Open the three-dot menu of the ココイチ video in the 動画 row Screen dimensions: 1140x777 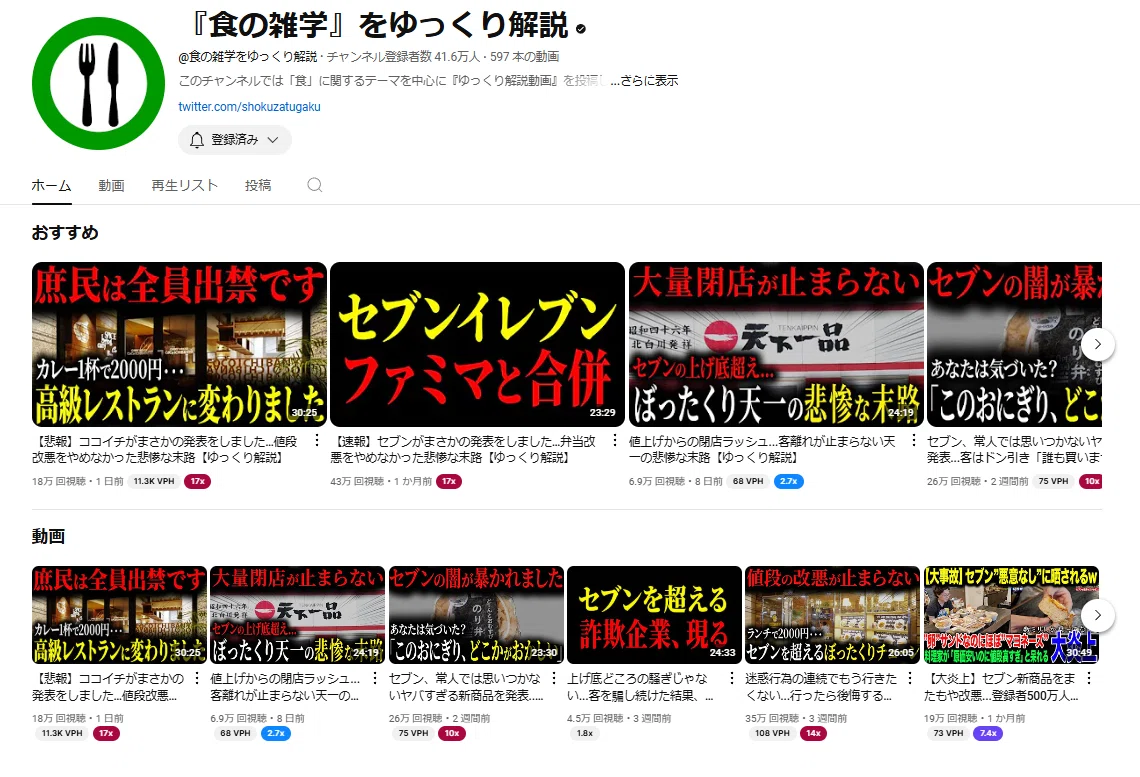click(x=197, y=678)
